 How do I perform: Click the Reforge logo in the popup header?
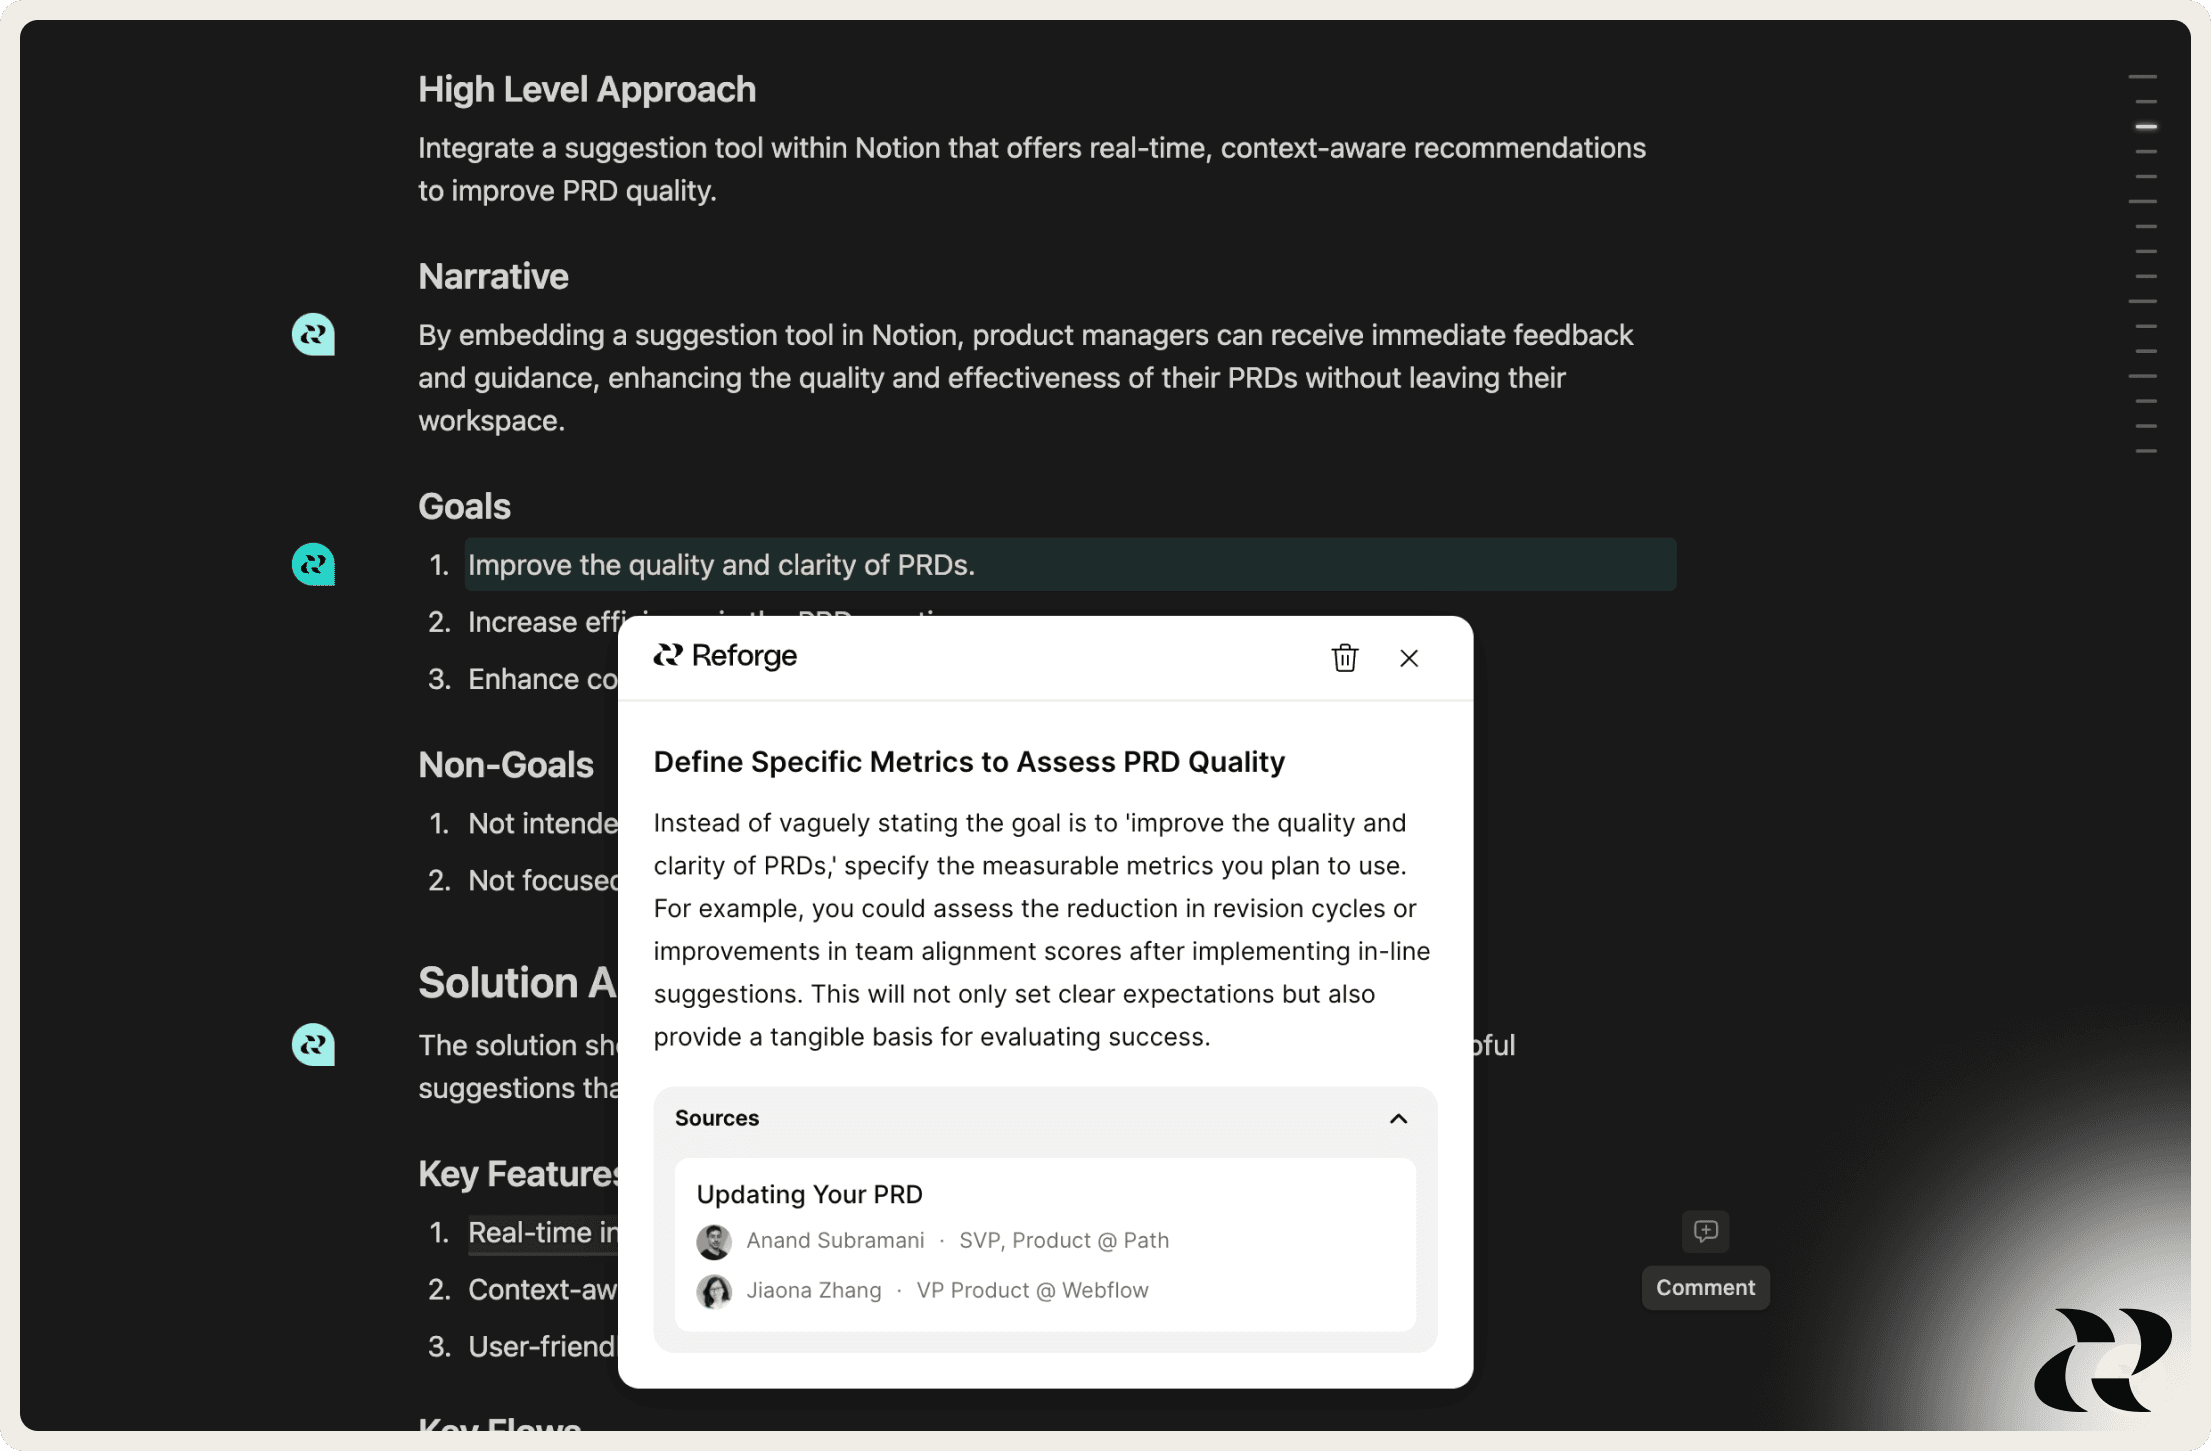tap(724, 656)
